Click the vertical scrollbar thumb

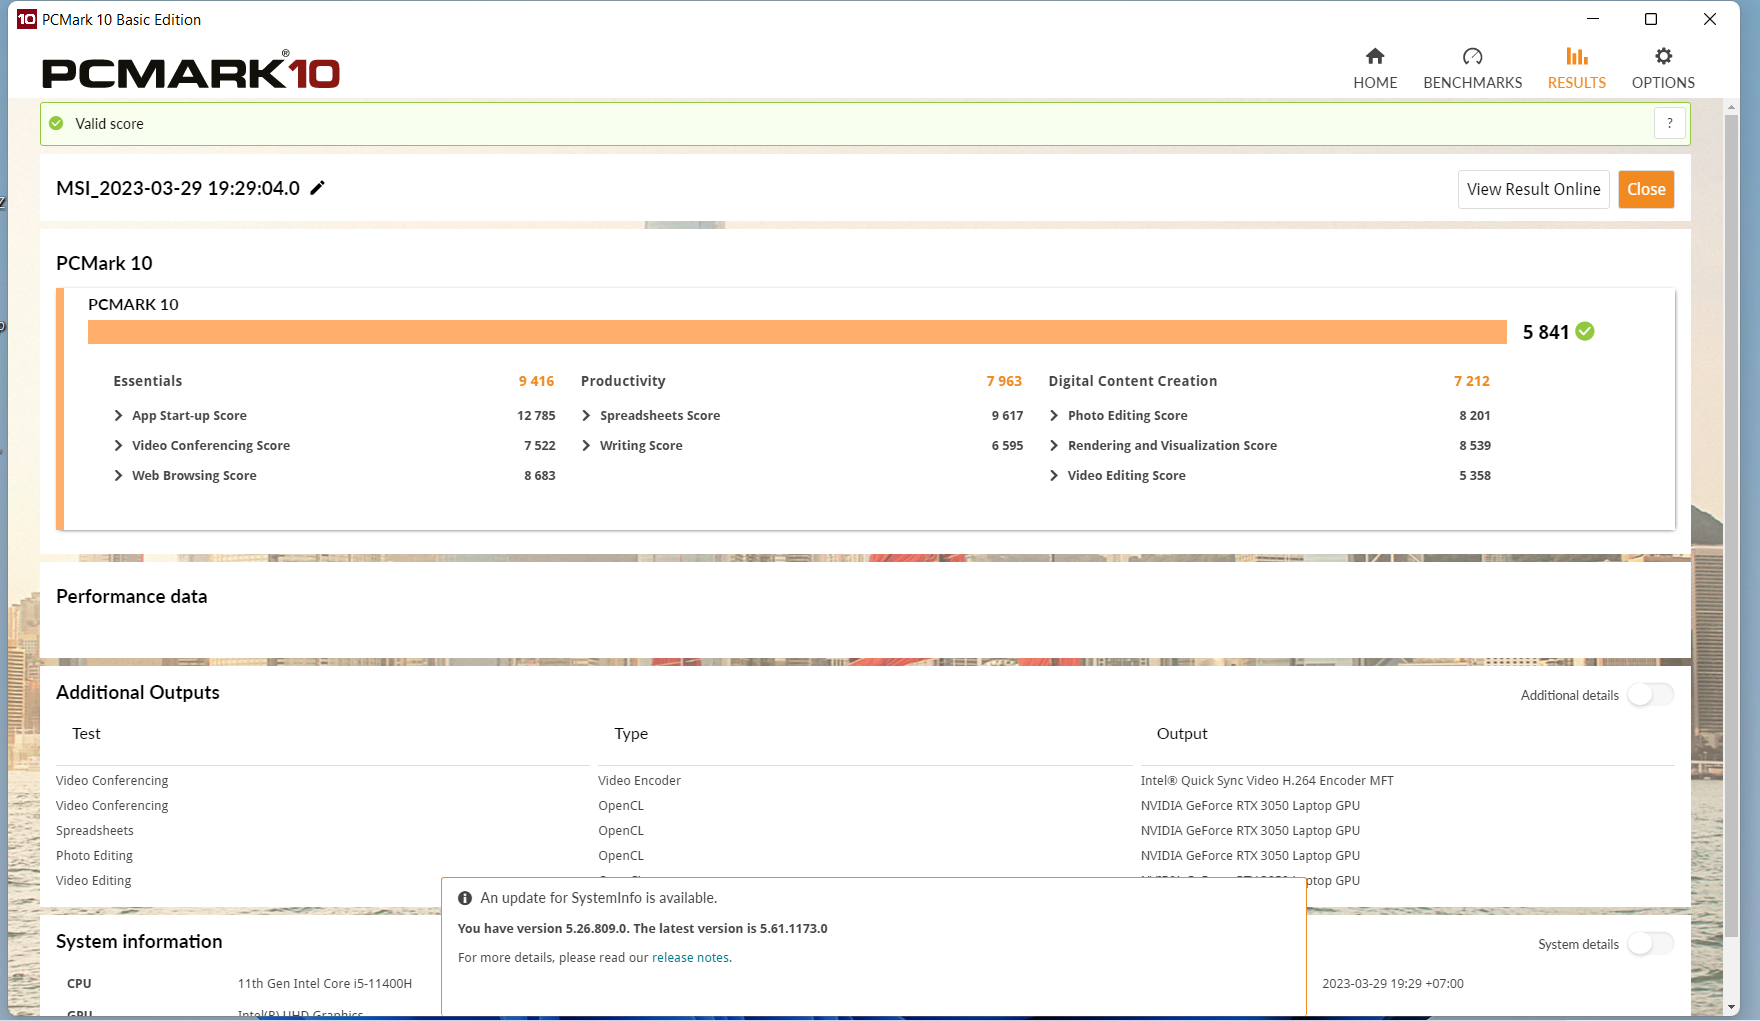point(1732,526)
